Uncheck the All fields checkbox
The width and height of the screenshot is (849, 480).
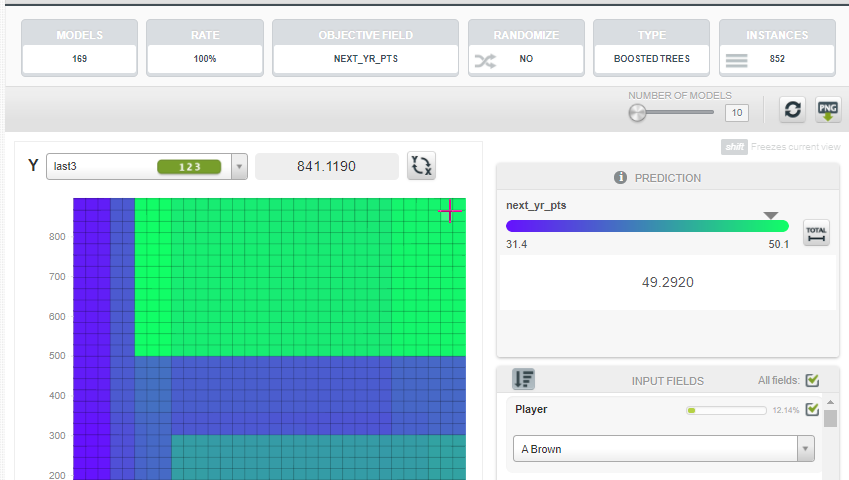point(812,380)
